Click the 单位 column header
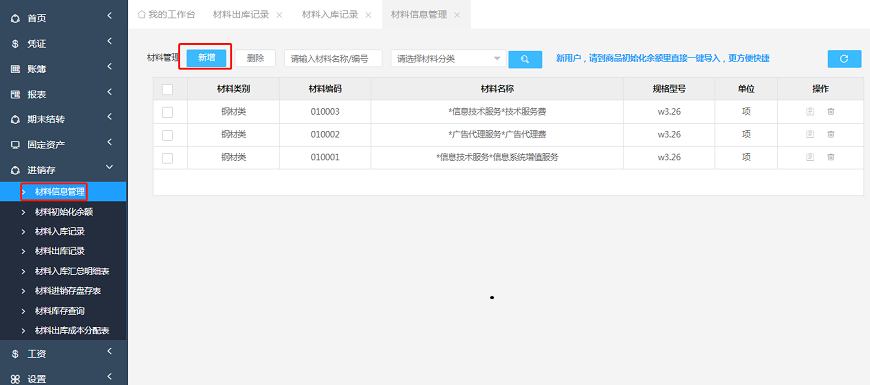870x385 pixels. coord(746,89)
